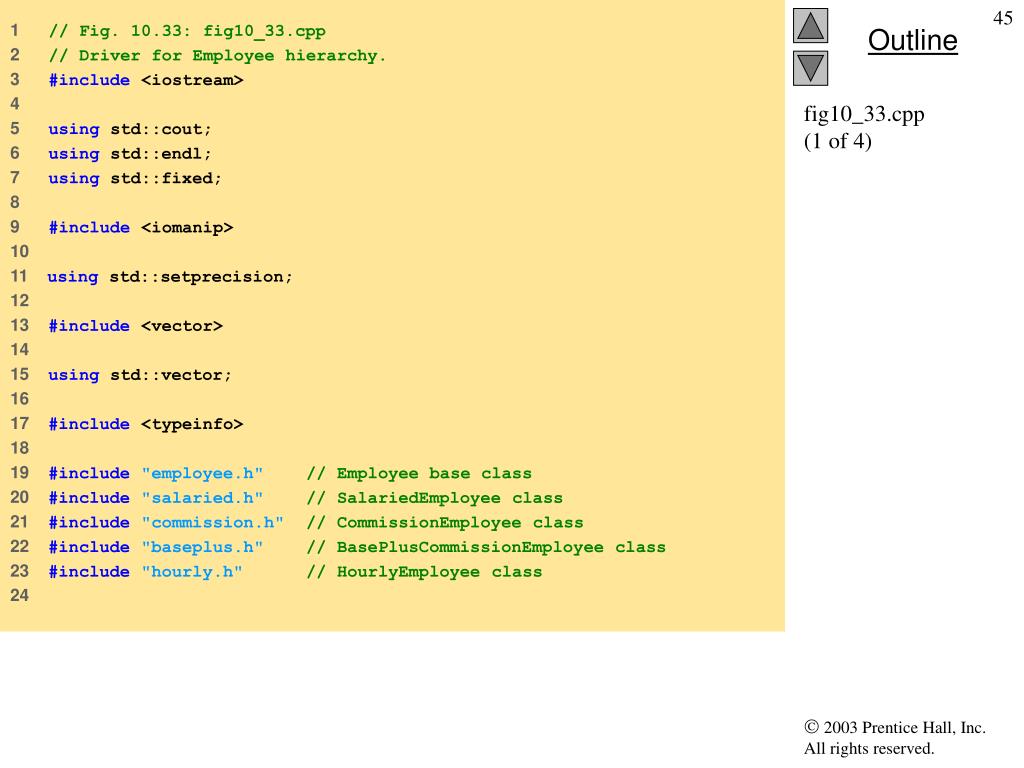Click the down arrow navigation icon
The height and width of the screenshot is (768, 1024).
point(810,68)
